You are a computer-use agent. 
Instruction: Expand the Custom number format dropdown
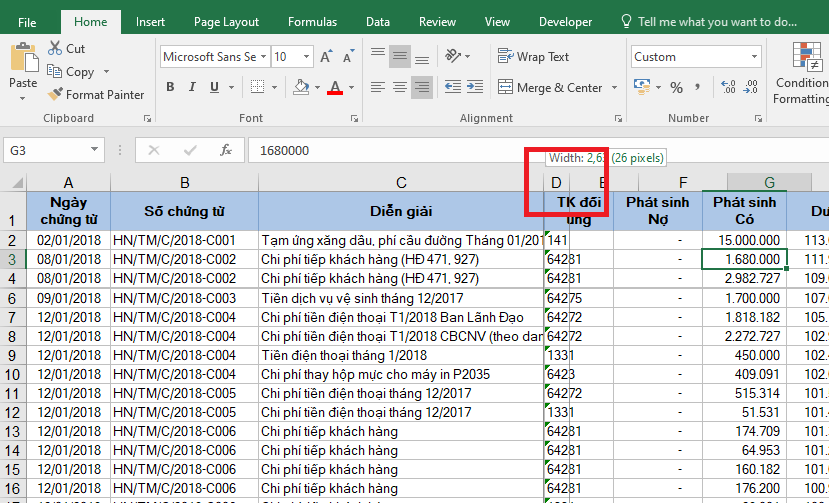tap(756, 57)
